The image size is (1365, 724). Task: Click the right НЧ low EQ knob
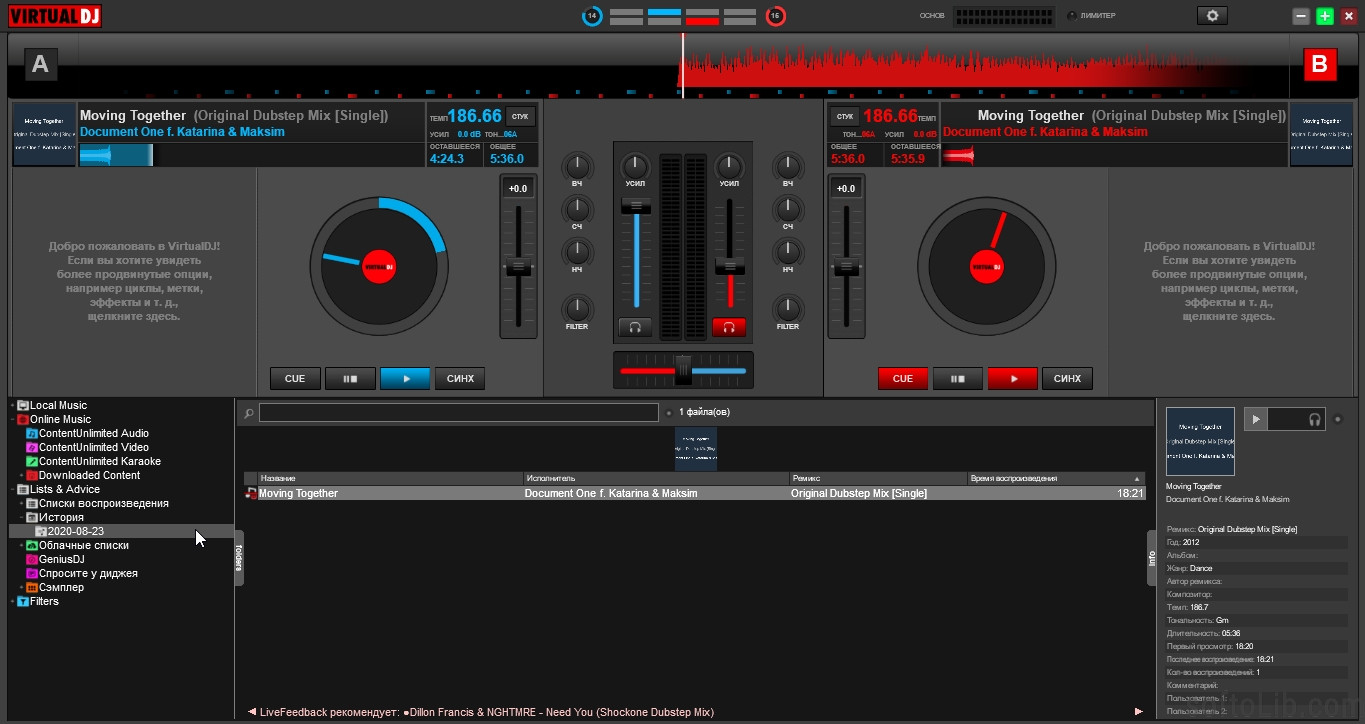click(x=788, y=252)
